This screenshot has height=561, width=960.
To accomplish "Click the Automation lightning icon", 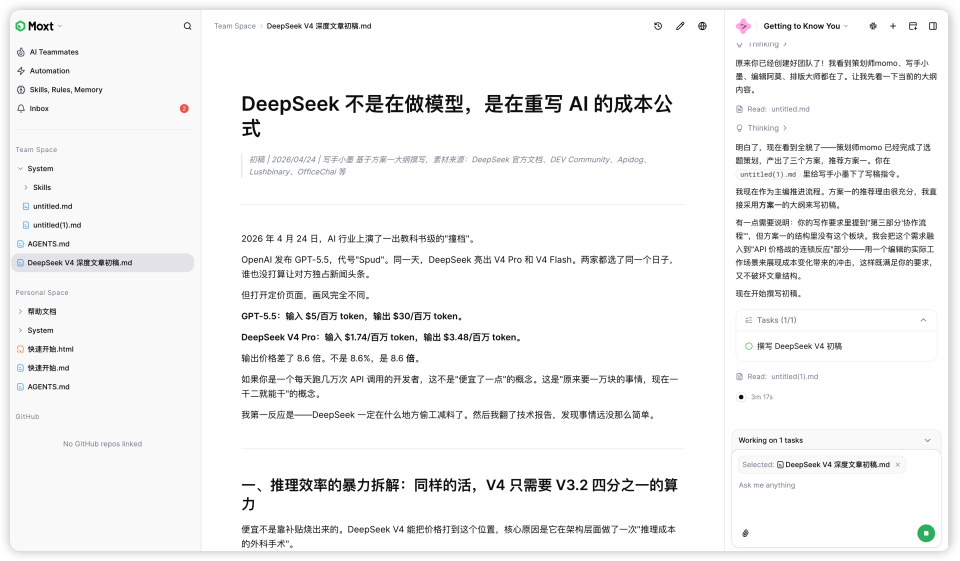I will pos(21,71).
